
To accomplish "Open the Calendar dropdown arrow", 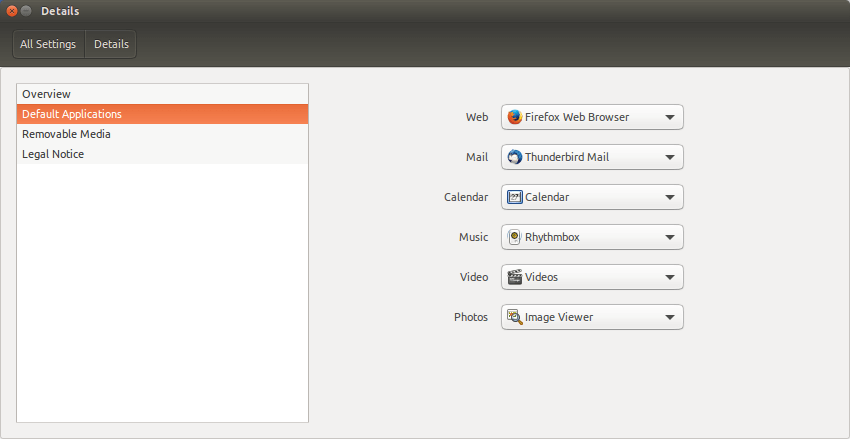I will click(x=669, y=197).
